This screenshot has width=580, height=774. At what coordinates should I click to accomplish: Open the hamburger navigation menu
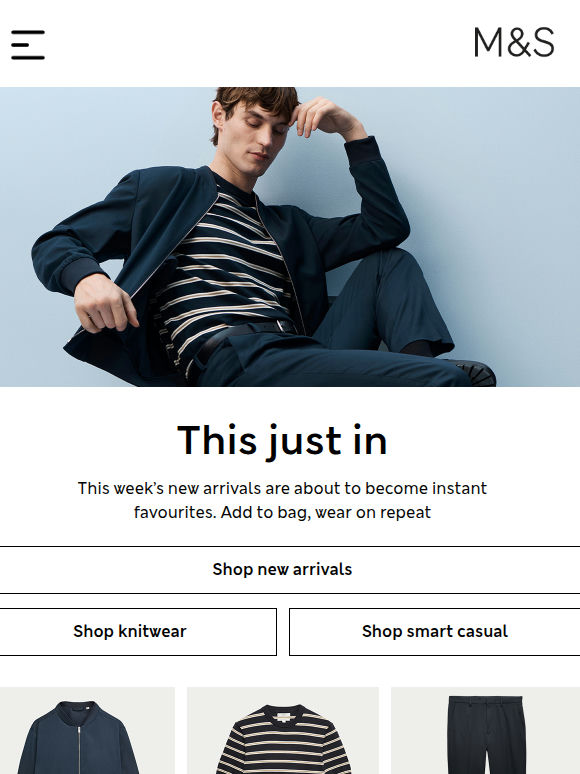pyautogui.click(x=28, y=45)
